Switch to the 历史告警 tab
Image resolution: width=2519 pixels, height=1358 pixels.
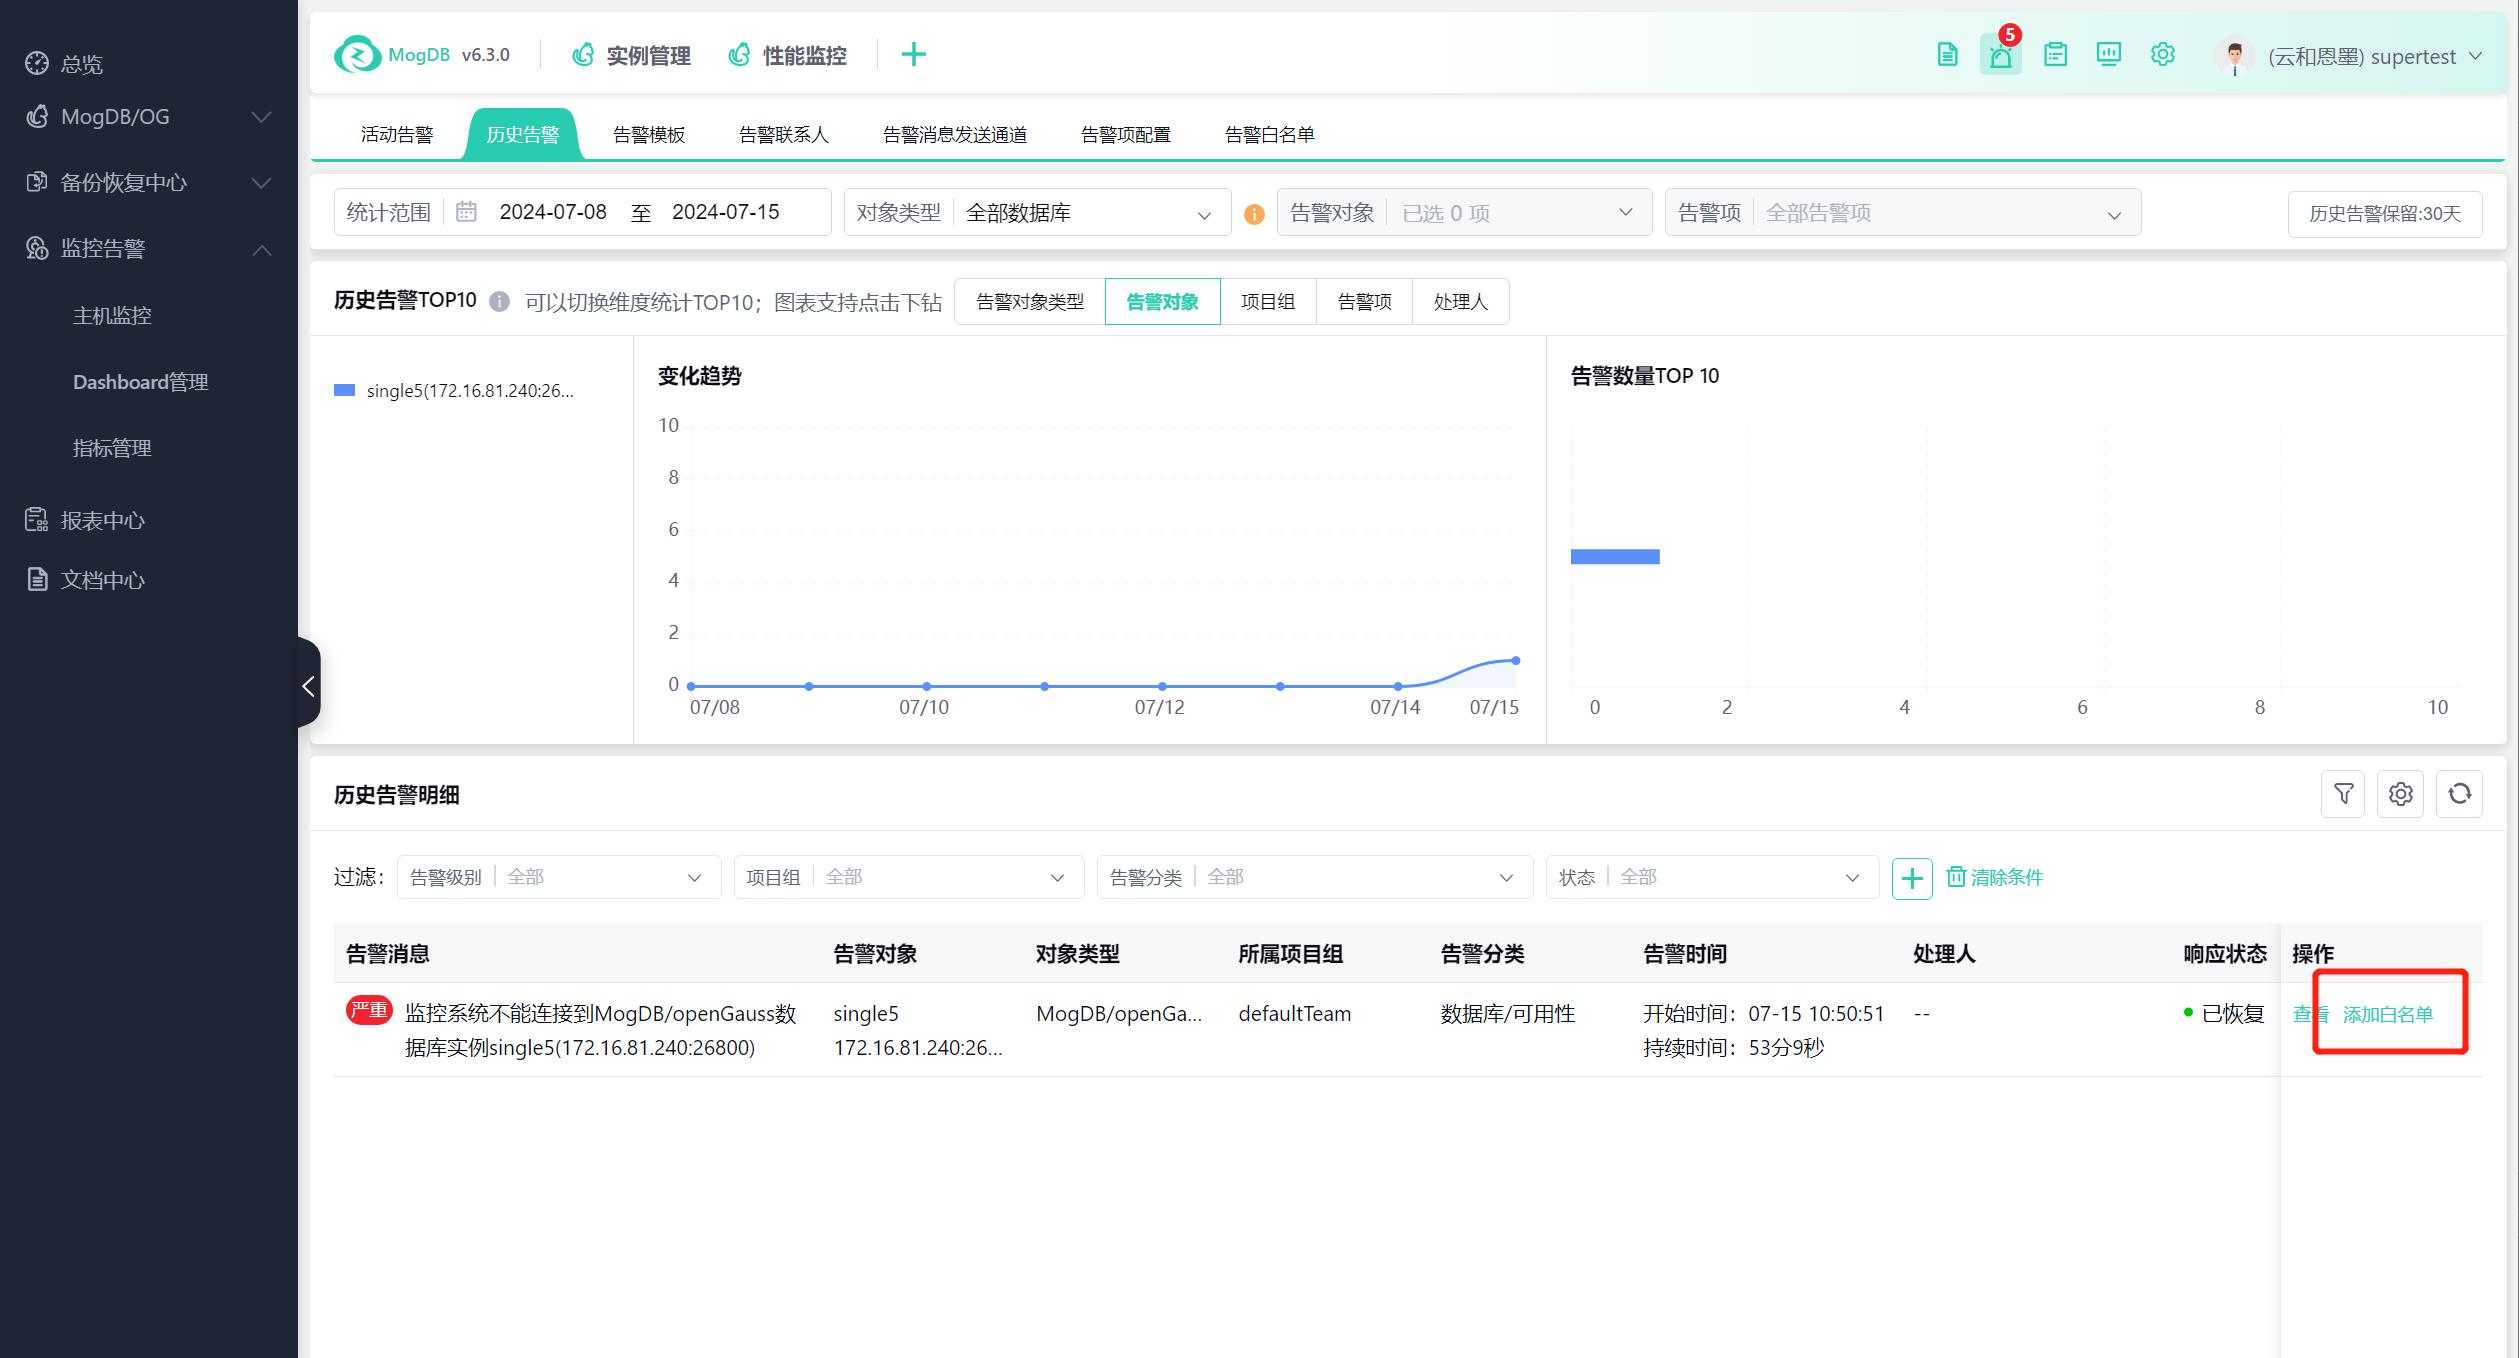(x=522, y=134)
